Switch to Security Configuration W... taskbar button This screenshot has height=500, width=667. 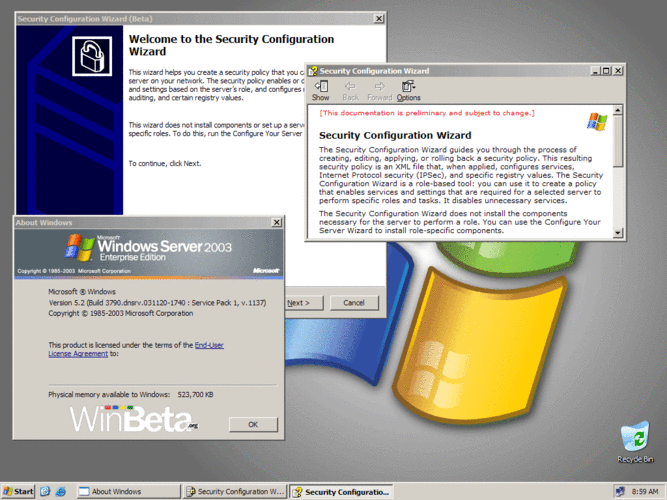tap(236, 491)
